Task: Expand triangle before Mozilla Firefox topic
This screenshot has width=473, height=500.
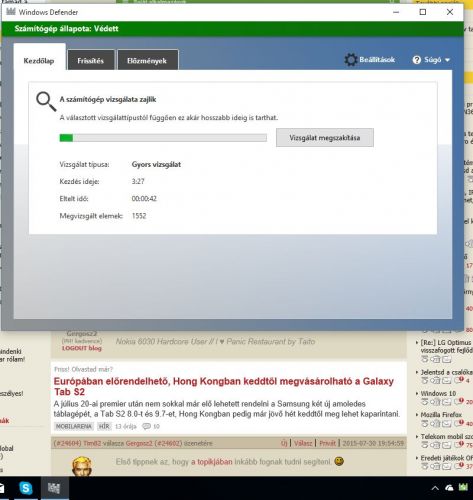Action: coord(417,415)
